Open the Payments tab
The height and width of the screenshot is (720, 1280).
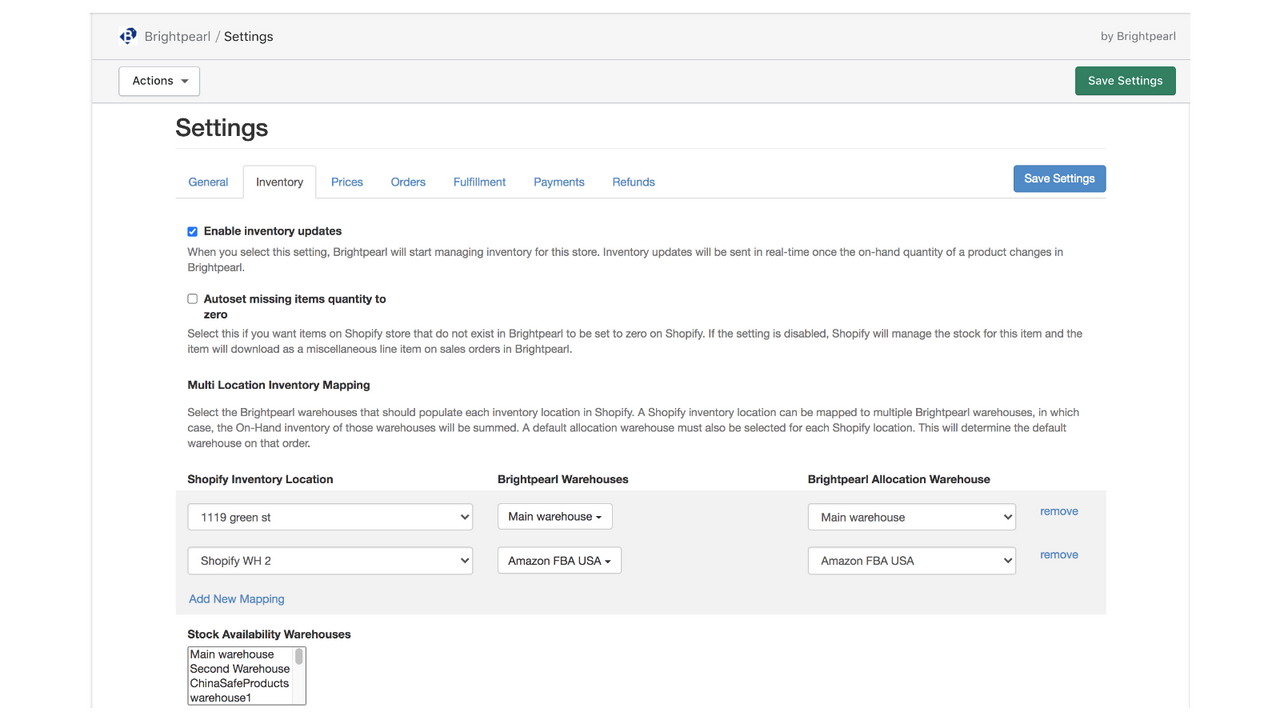coord(558,181)
